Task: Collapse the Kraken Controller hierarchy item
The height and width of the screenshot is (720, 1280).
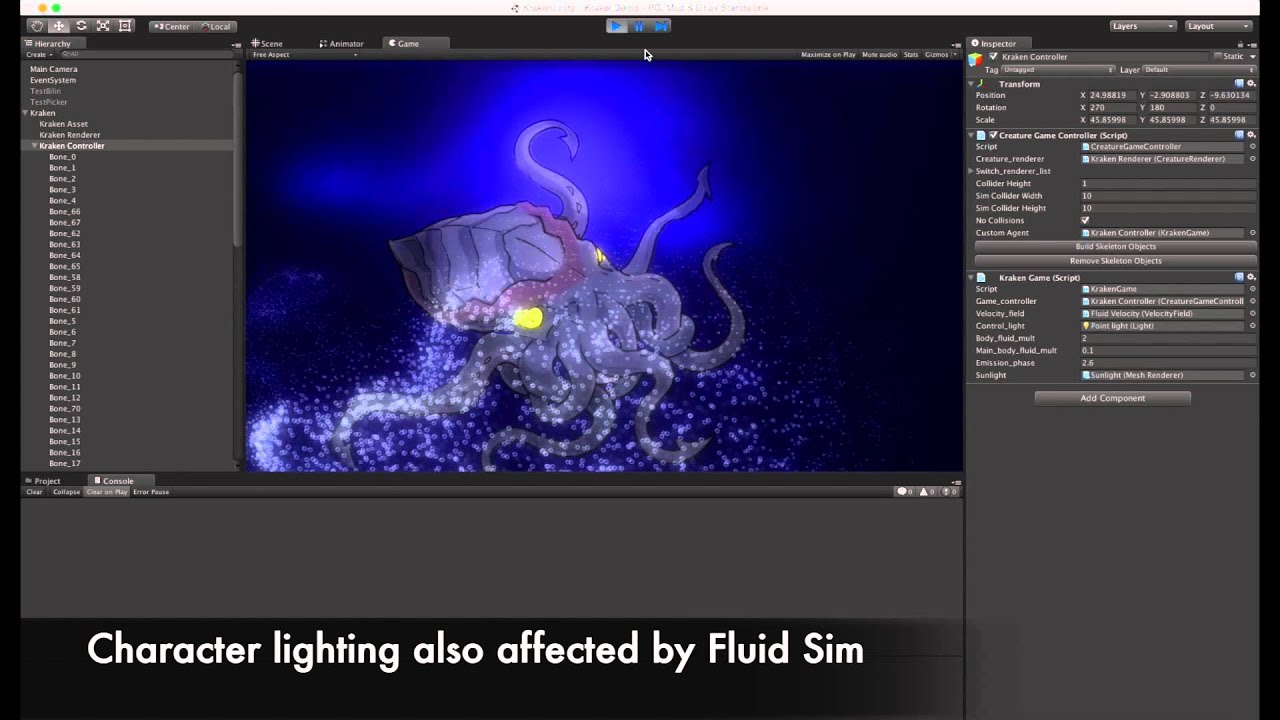Action: coord(34,145)
